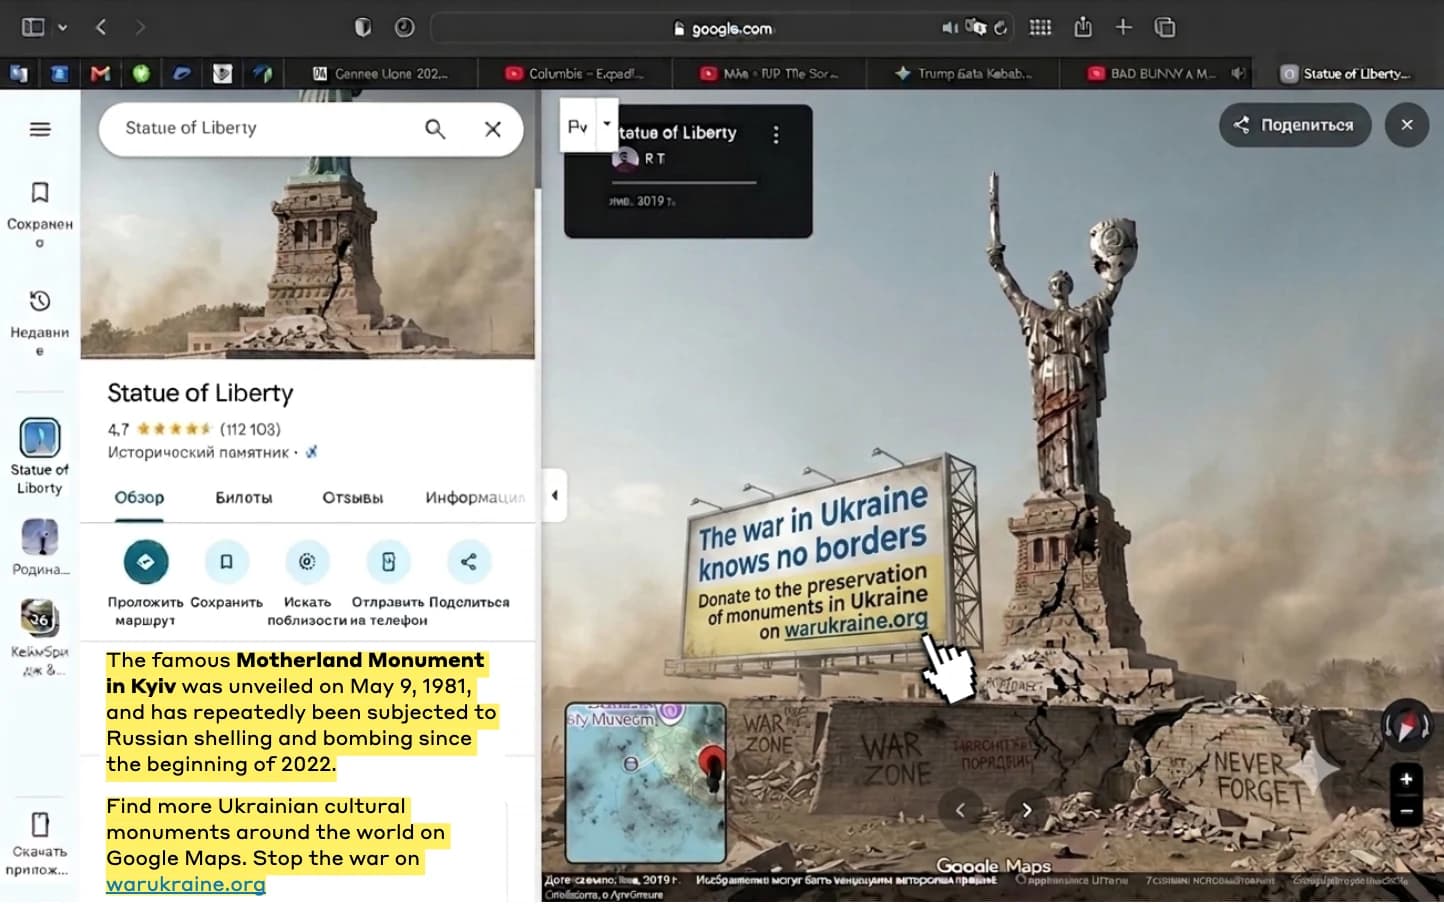The height and width of the screenshot is (904, 1444).
Task: Clear the Statue of Liberty search
Action: pyautogui.click(x=493, y=129)
